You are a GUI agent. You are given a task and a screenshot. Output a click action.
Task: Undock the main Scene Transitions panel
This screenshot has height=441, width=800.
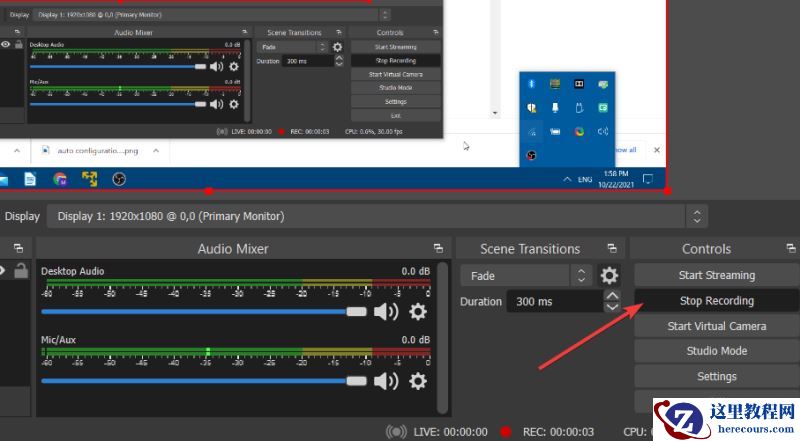tap(612, 249)
